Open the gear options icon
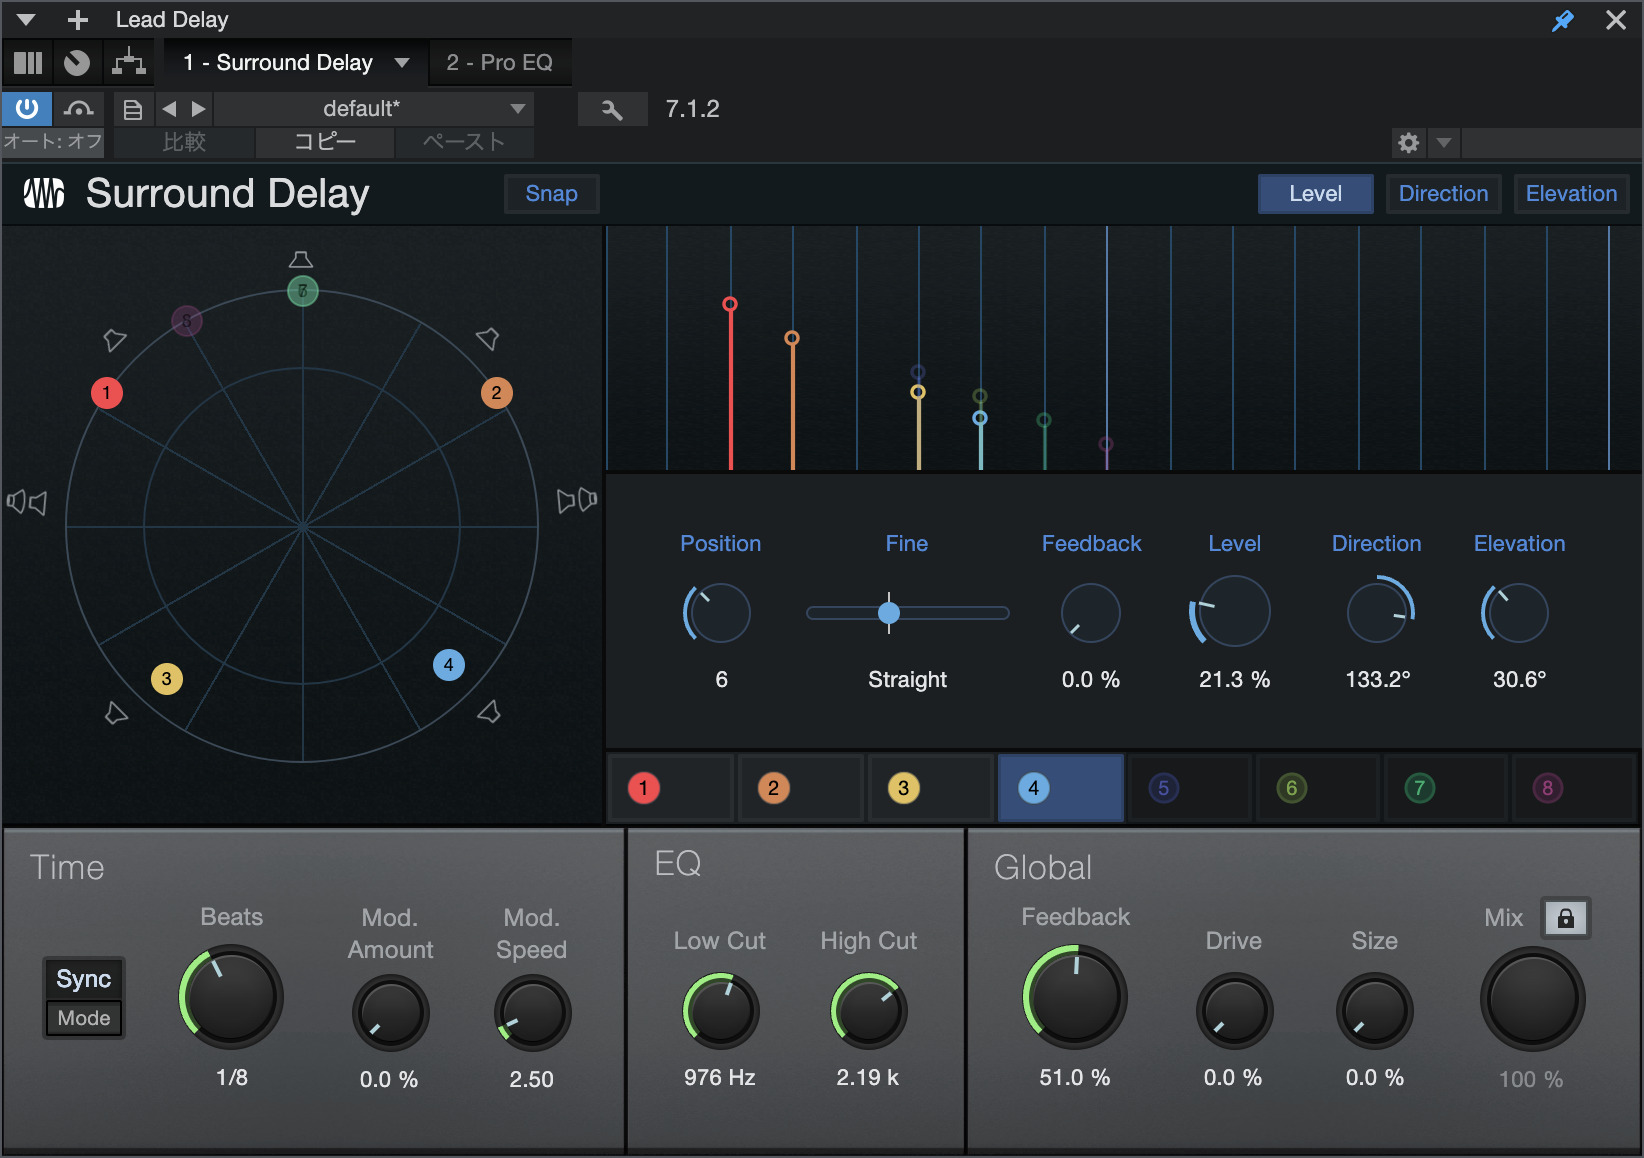The width and height of the screenshot is (1644, 1158). (1408, 143)
